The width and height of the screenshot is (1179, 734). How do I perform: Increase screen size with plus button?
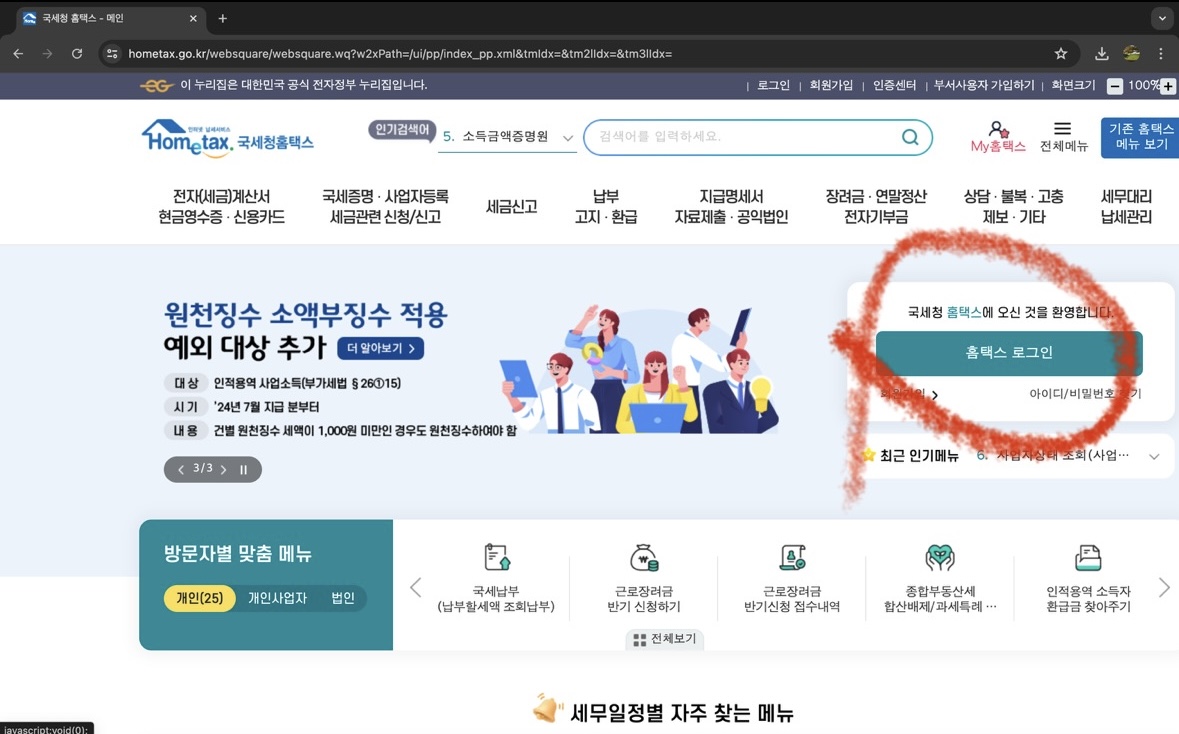(x=1168, y=86)
